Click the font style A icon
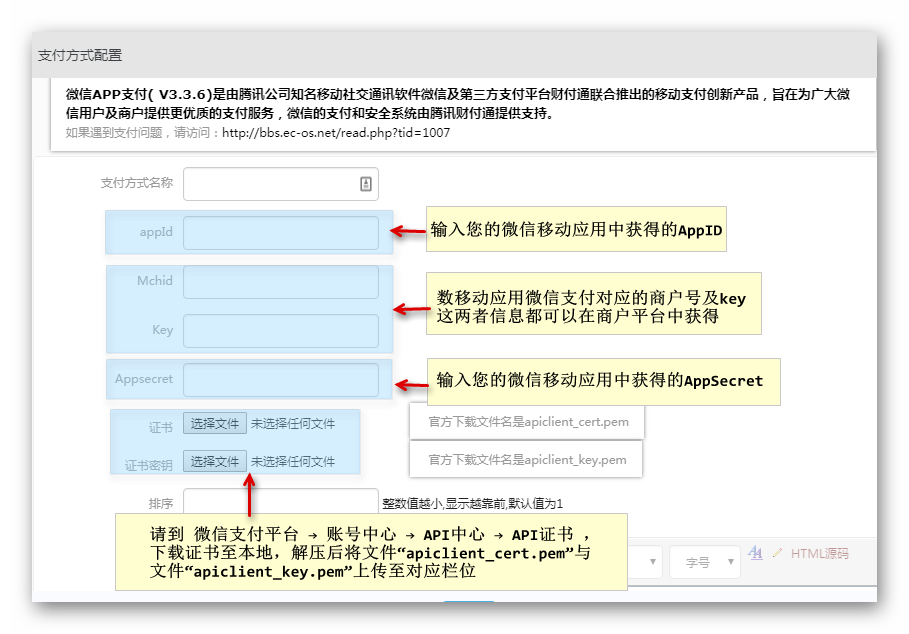 pyautogui.click(x=755, y=553)
